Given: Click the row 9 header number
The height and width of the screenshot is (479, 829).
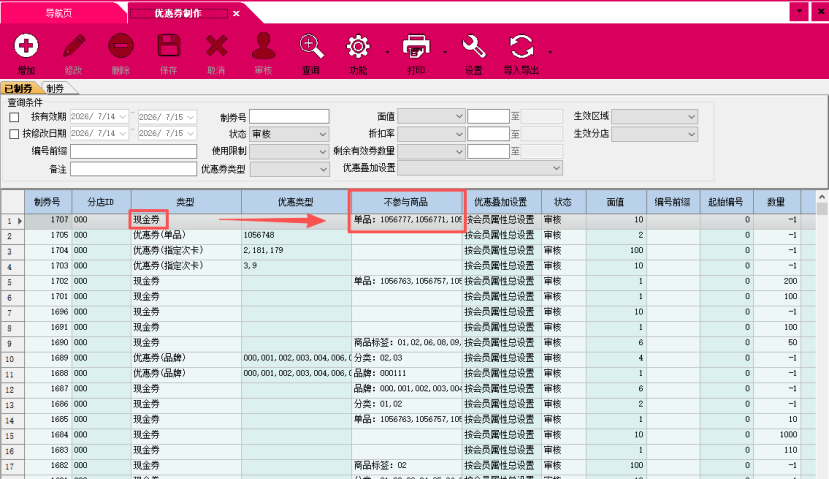Looking at the screenshot, I should [12, 343].
